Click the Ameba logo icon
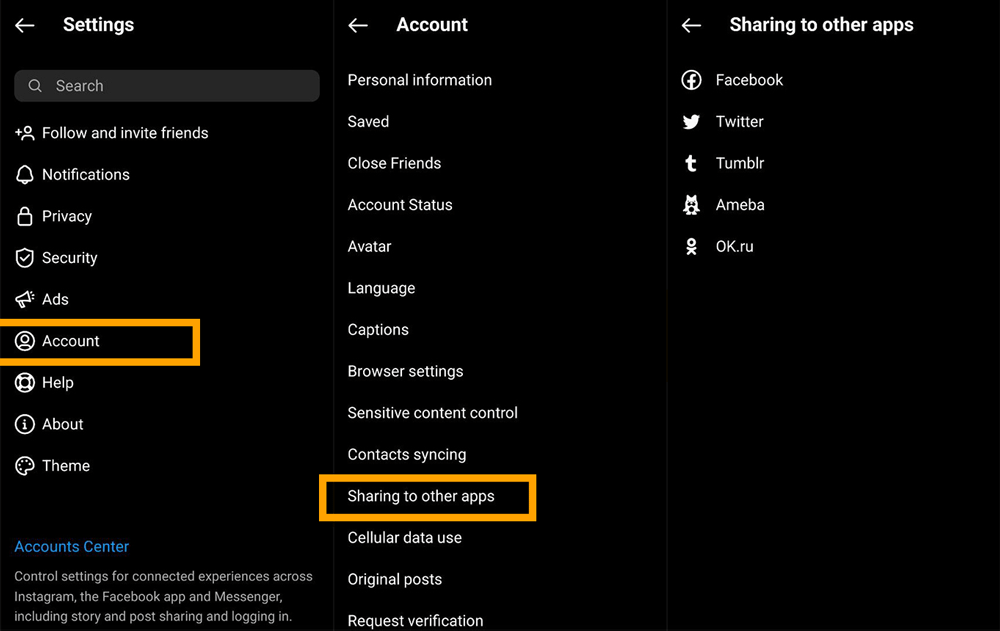This screenshot has width=1000, height=631. tap(691, 205)
